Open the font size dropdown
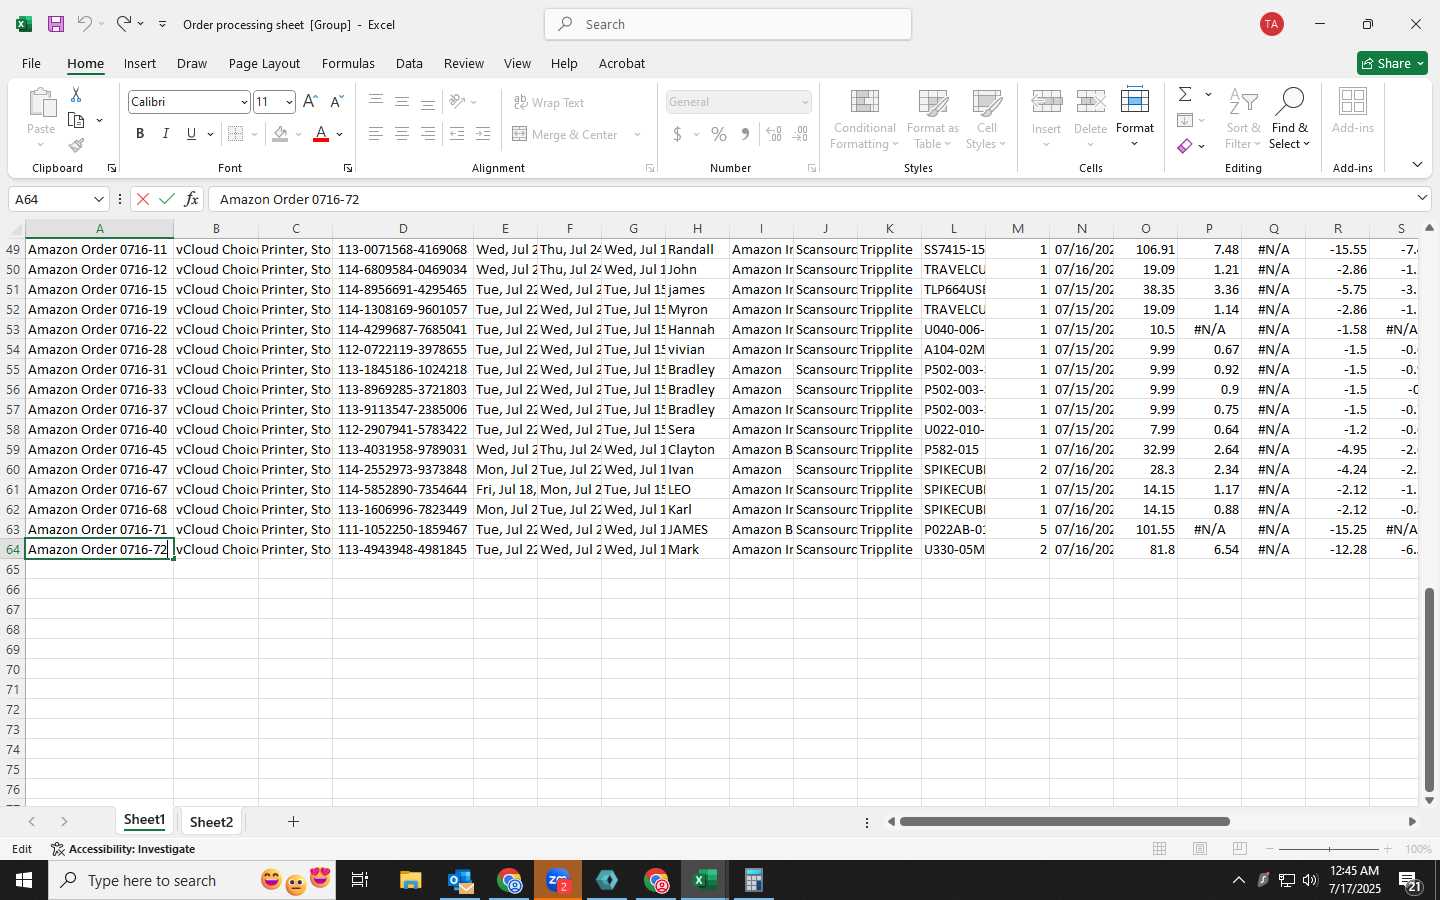The height and width of the screenshot is (900, 1440). (289, 102)
